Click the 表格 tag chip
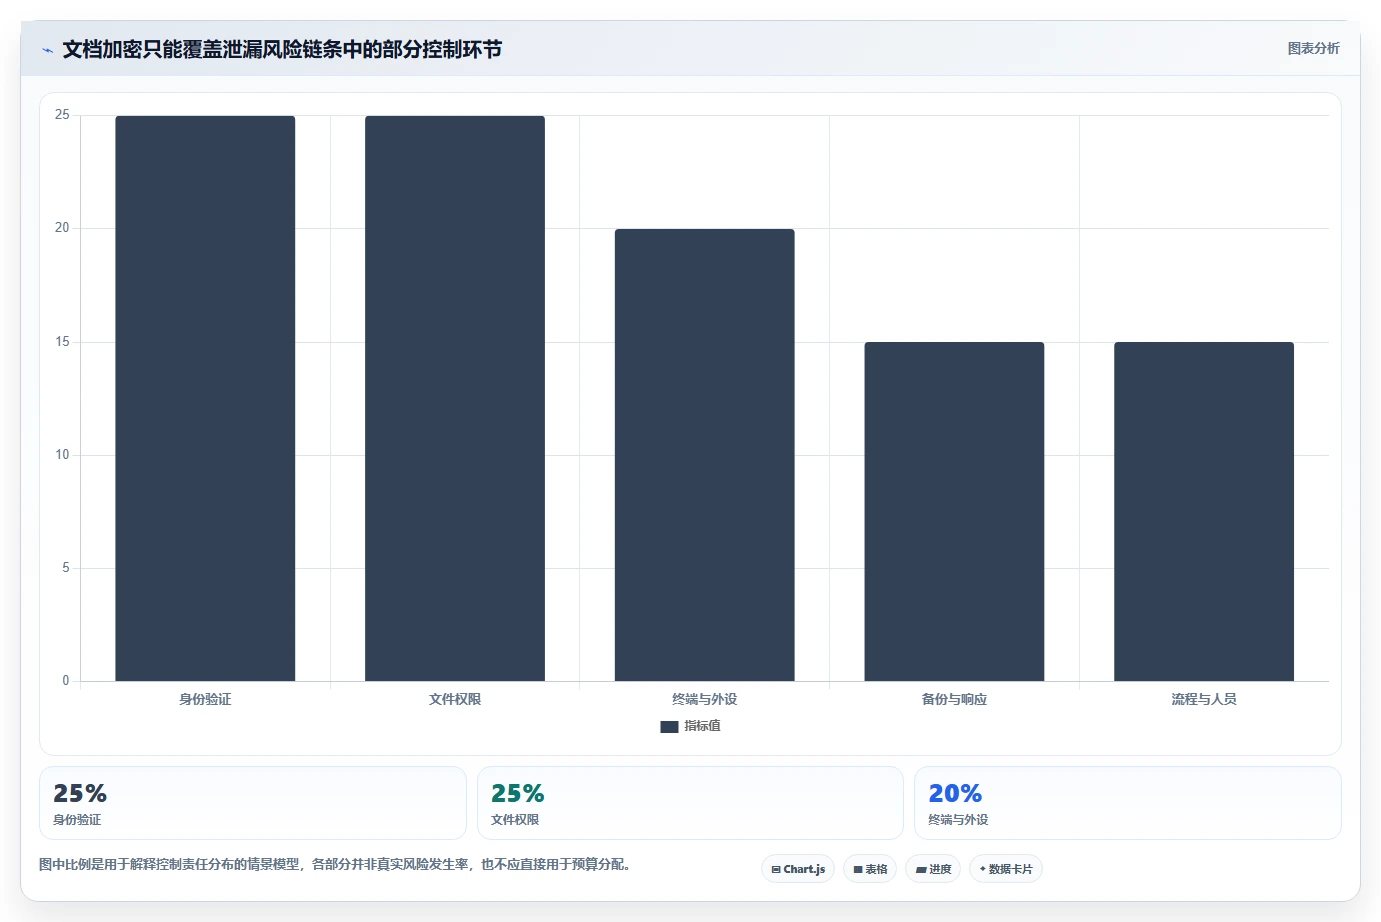This screenshot has width=1381, height=922. pos(870,869)
